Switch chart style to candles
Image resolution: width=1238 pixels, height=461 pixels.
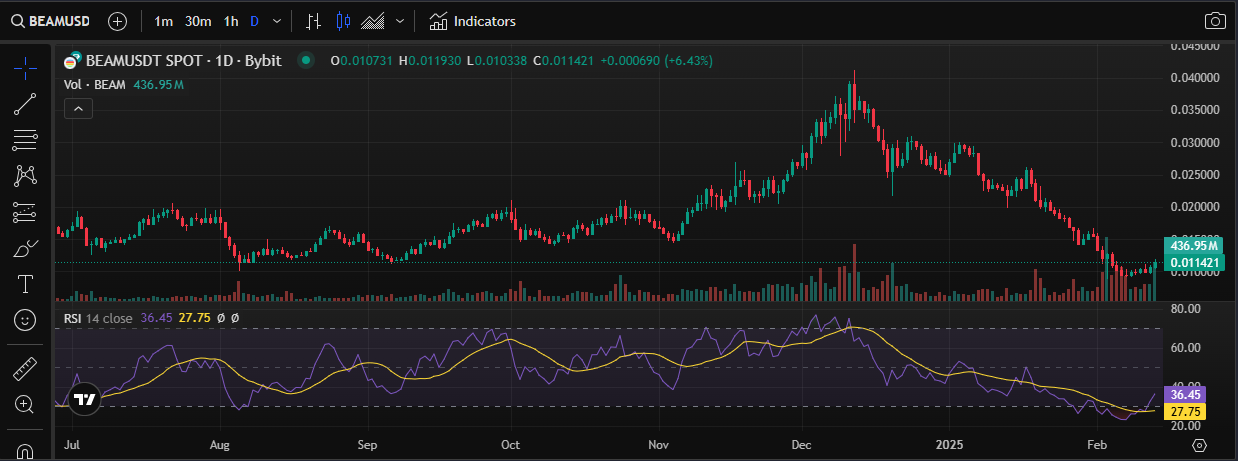click(x=344, y=21)
